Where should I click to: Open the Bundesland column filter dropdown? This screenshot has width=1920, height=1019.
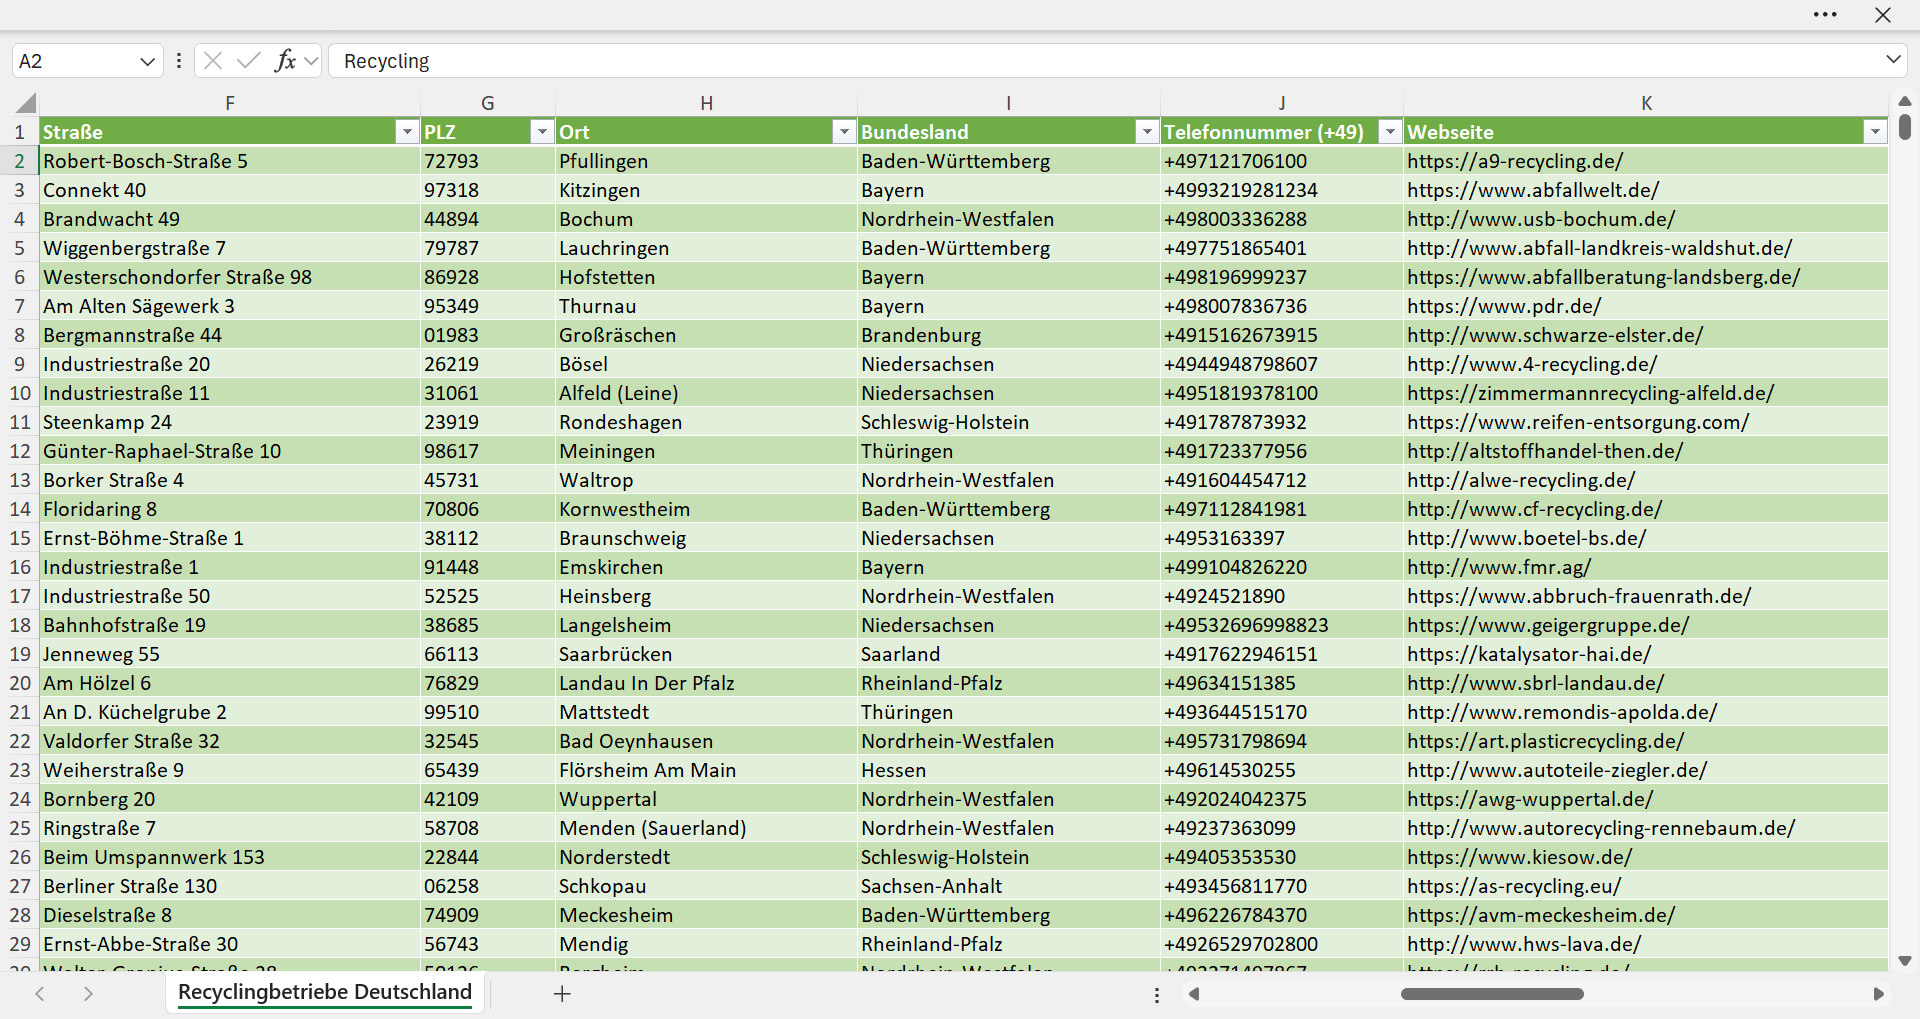1147,132
